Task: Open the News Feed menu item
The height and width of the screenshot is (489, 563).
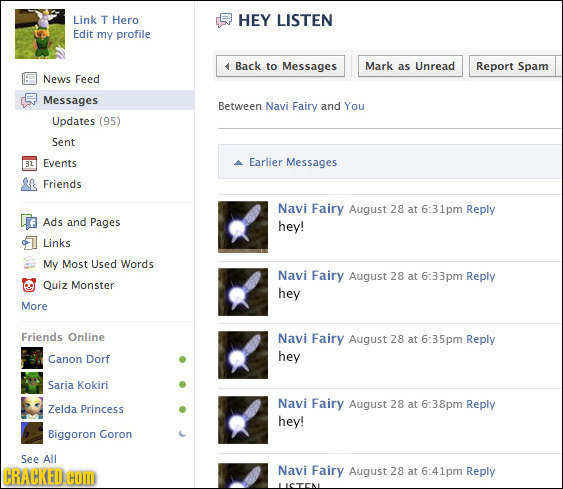Action: pyautogui.click(x=71, y=79)
